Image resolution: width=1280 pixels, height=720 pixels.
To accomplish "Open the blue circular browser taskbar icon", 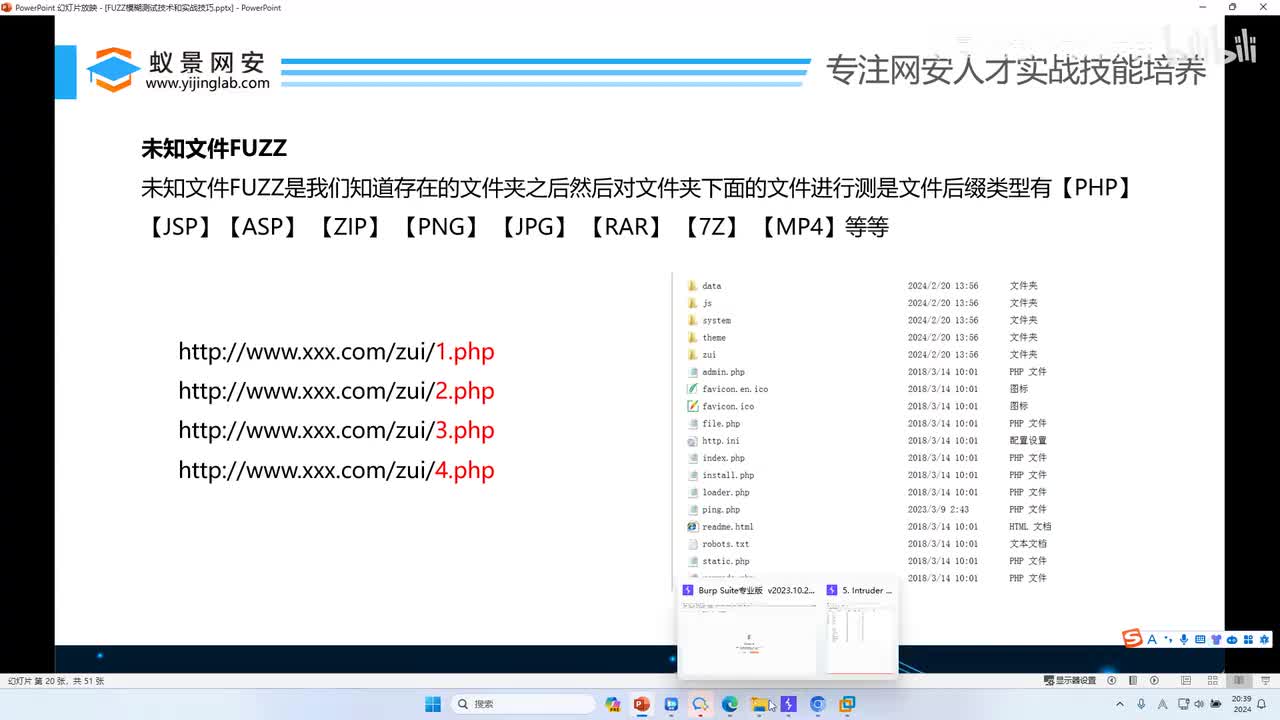I will coord(818,704).
